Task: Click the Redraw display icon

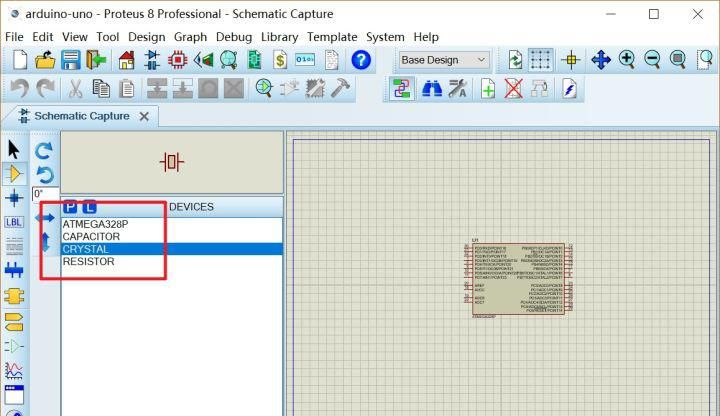Action: coord(515,60)
